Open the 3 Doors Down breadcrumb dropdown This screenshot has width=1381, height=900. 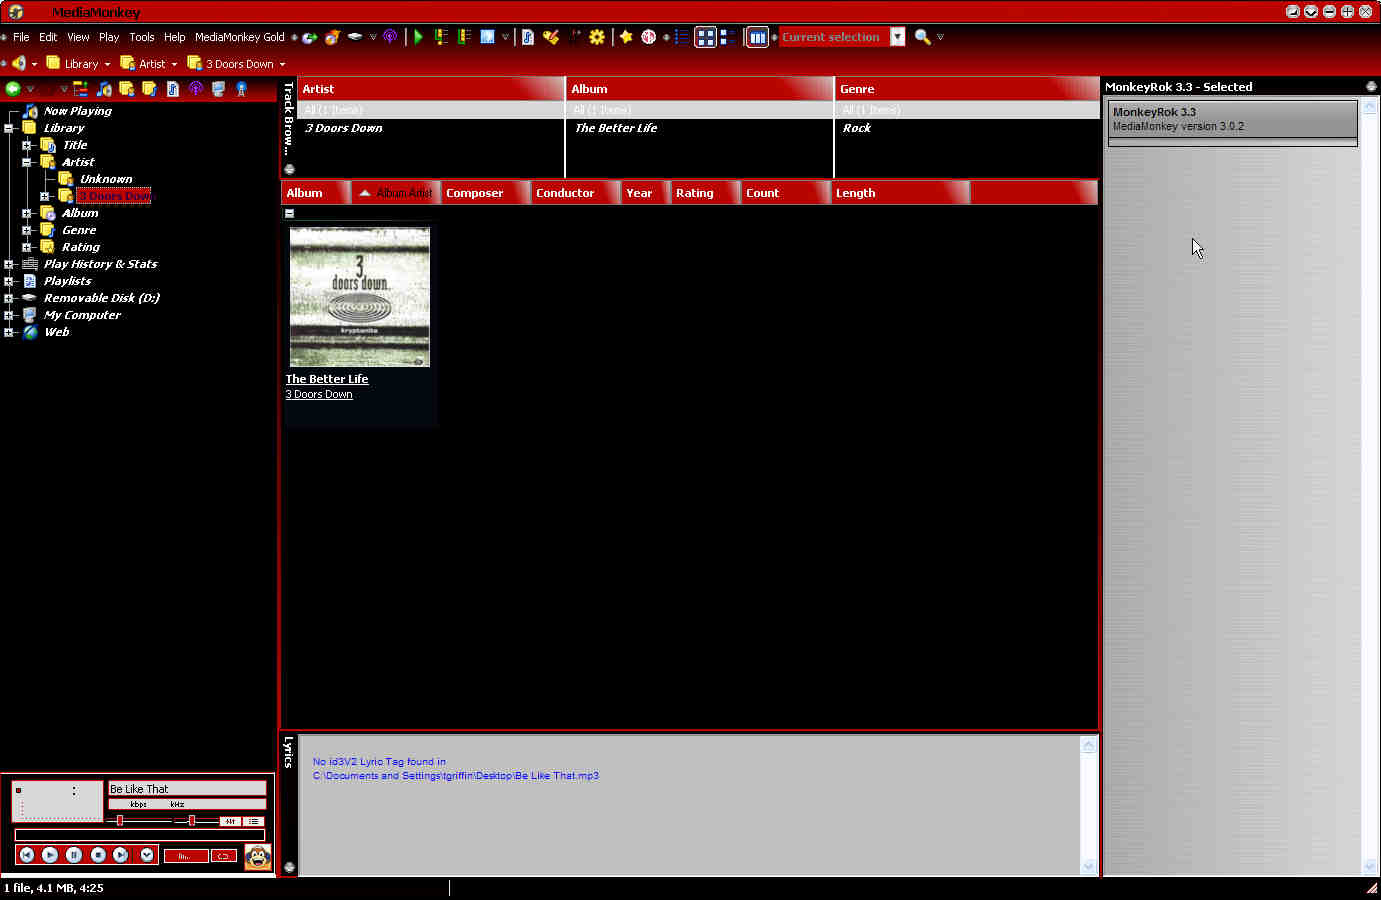(x=282, y=64)
